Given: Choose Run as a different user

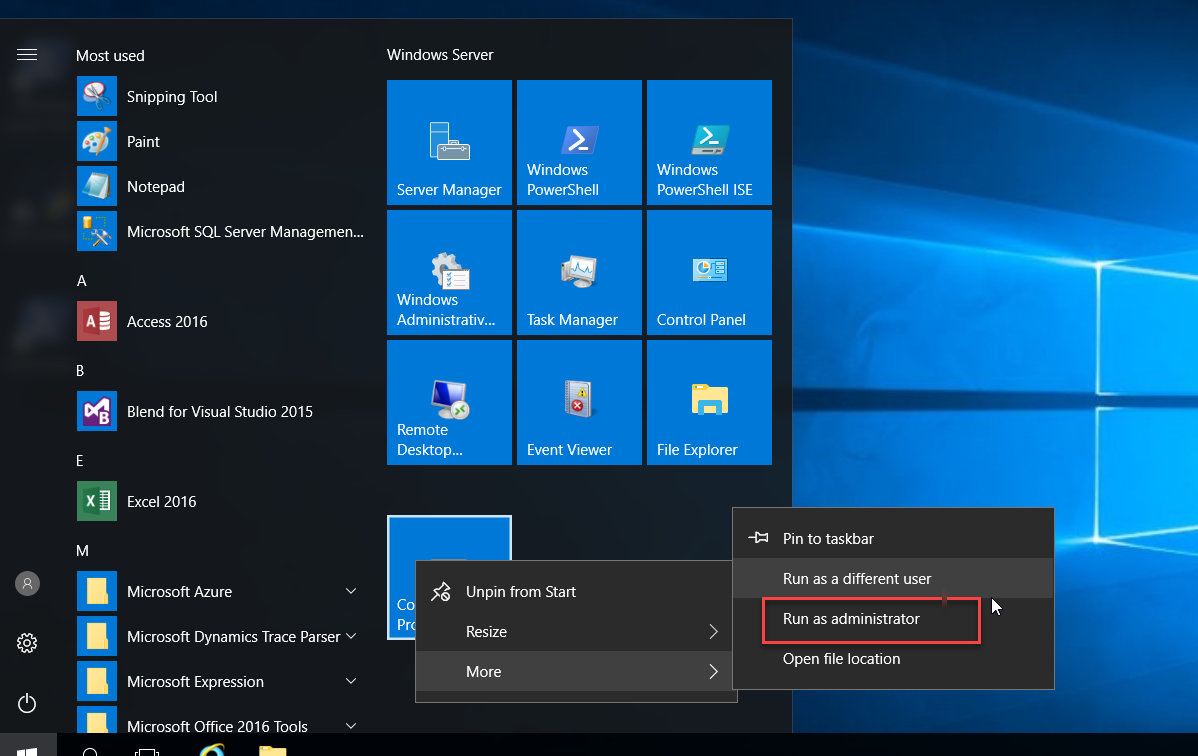Looking at the screenshot, I should 893,579.
